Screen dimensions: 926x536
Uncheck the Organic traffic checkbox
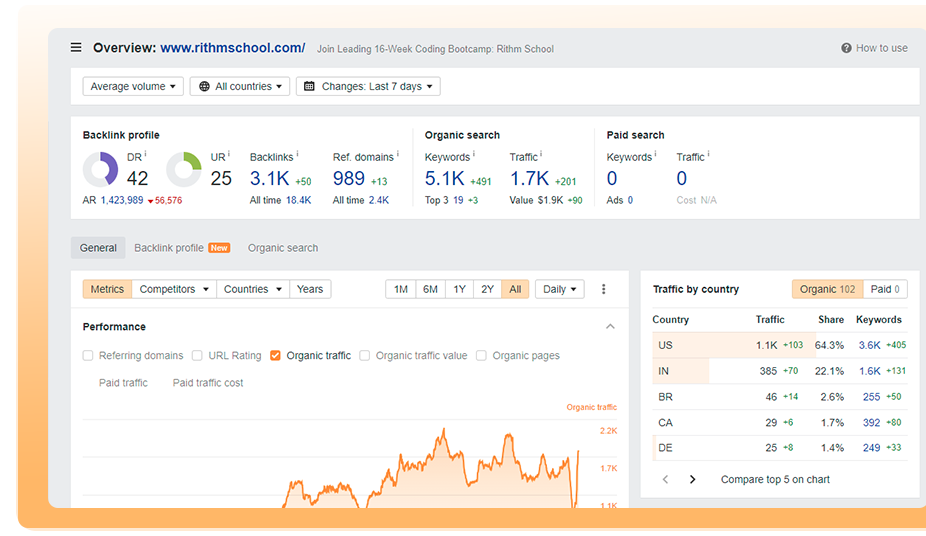275,355
